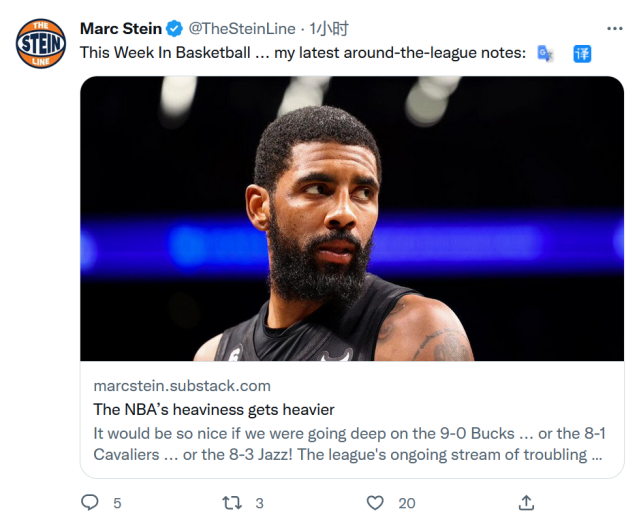Open Marc Stein's profile by name
Screen dimensions: 641x526
(120, 29)
